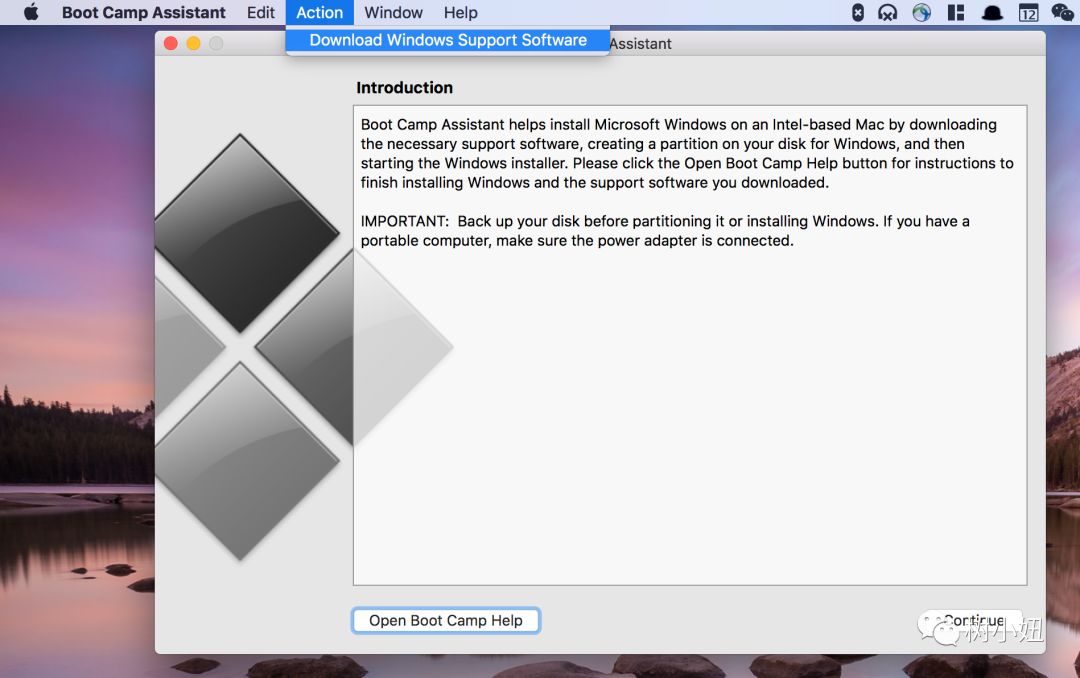The height and width of the screenshot is (678, 1080).
Task: Click the headphones status icon in menu bar
Action: pos(887,12)
